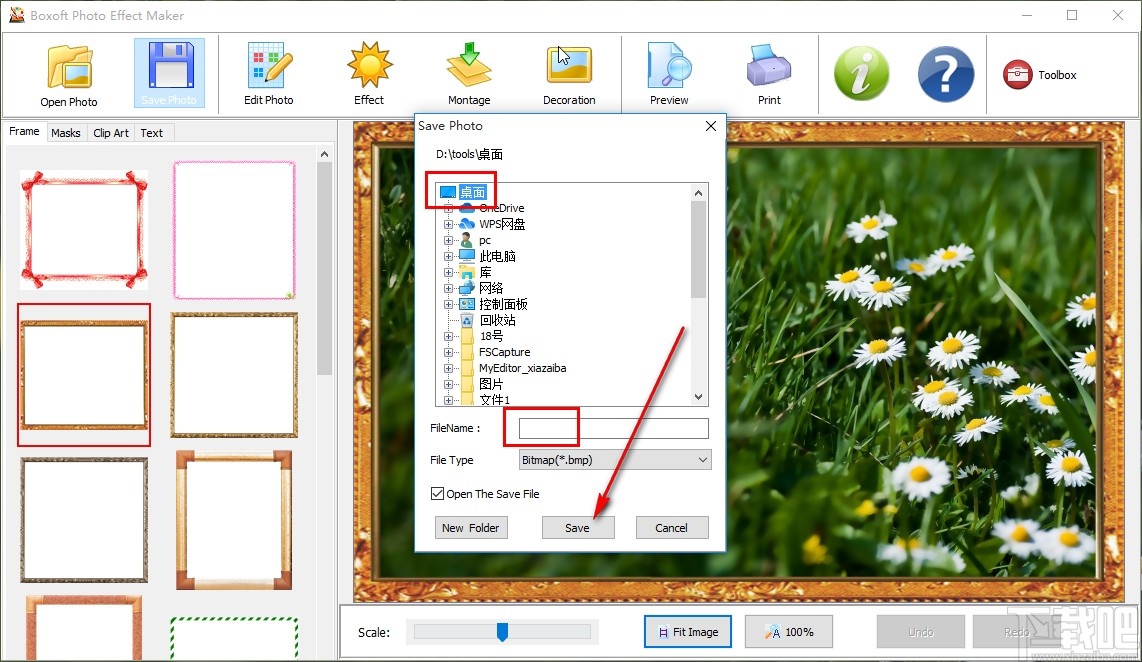Screen dimensions: 1142x662
Task: Choose the light wood corner frame thumbnail
Action: point(234,520)
